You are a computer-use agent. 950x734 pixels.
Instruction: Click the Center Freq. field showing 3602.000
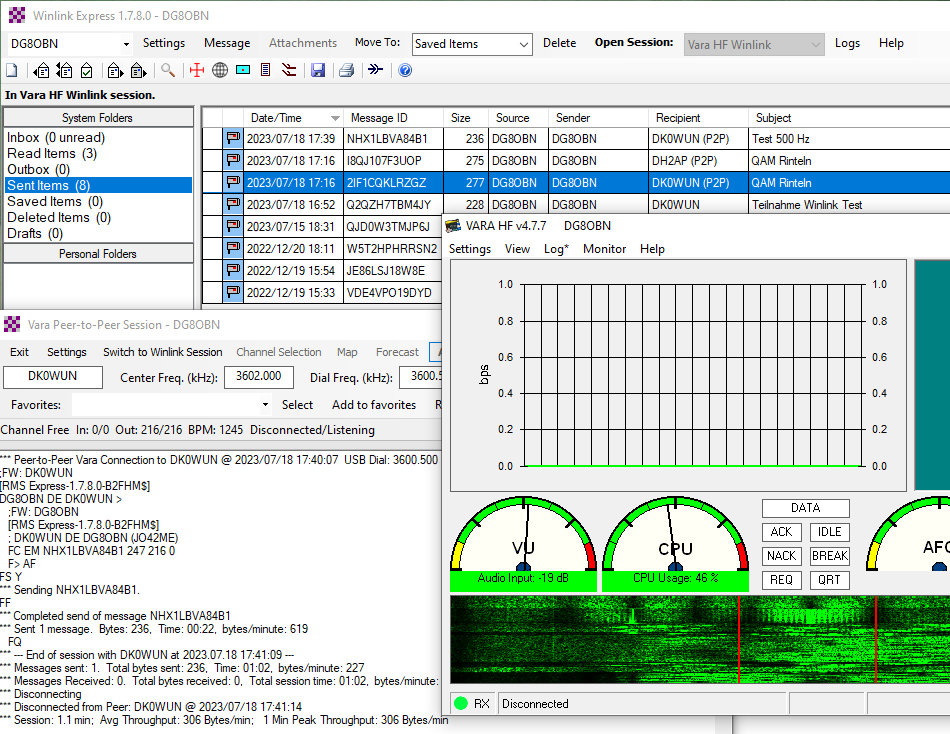click(x=259, y=377)
